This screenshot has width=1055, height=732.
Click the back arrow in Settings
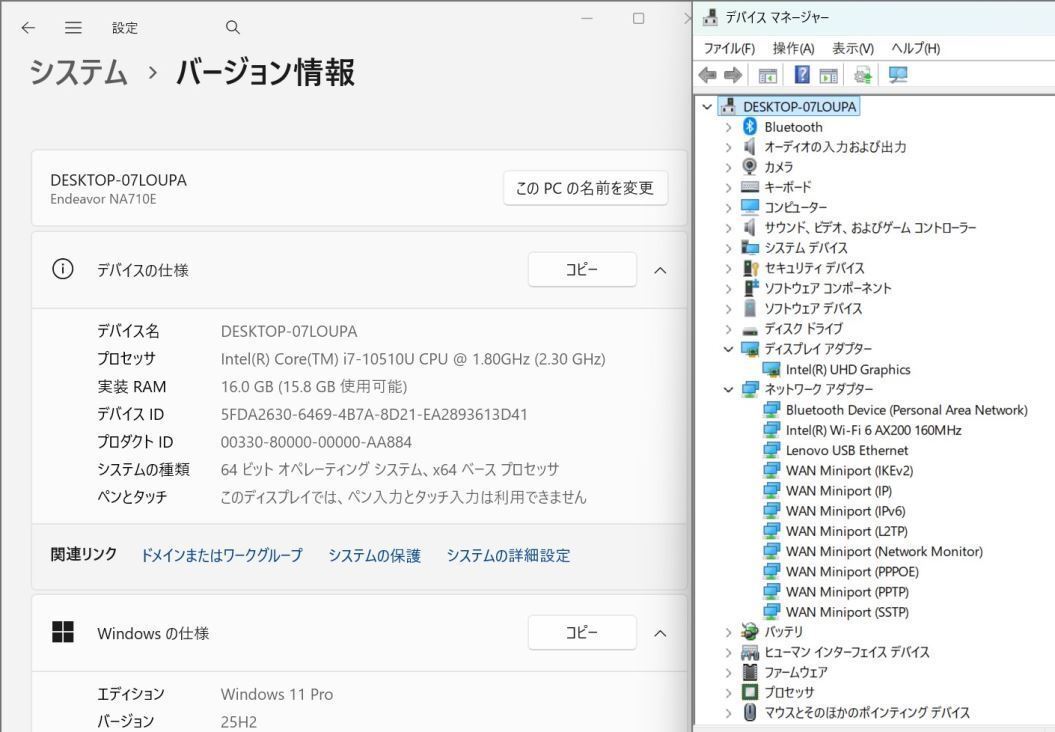[x=27, y=27]
